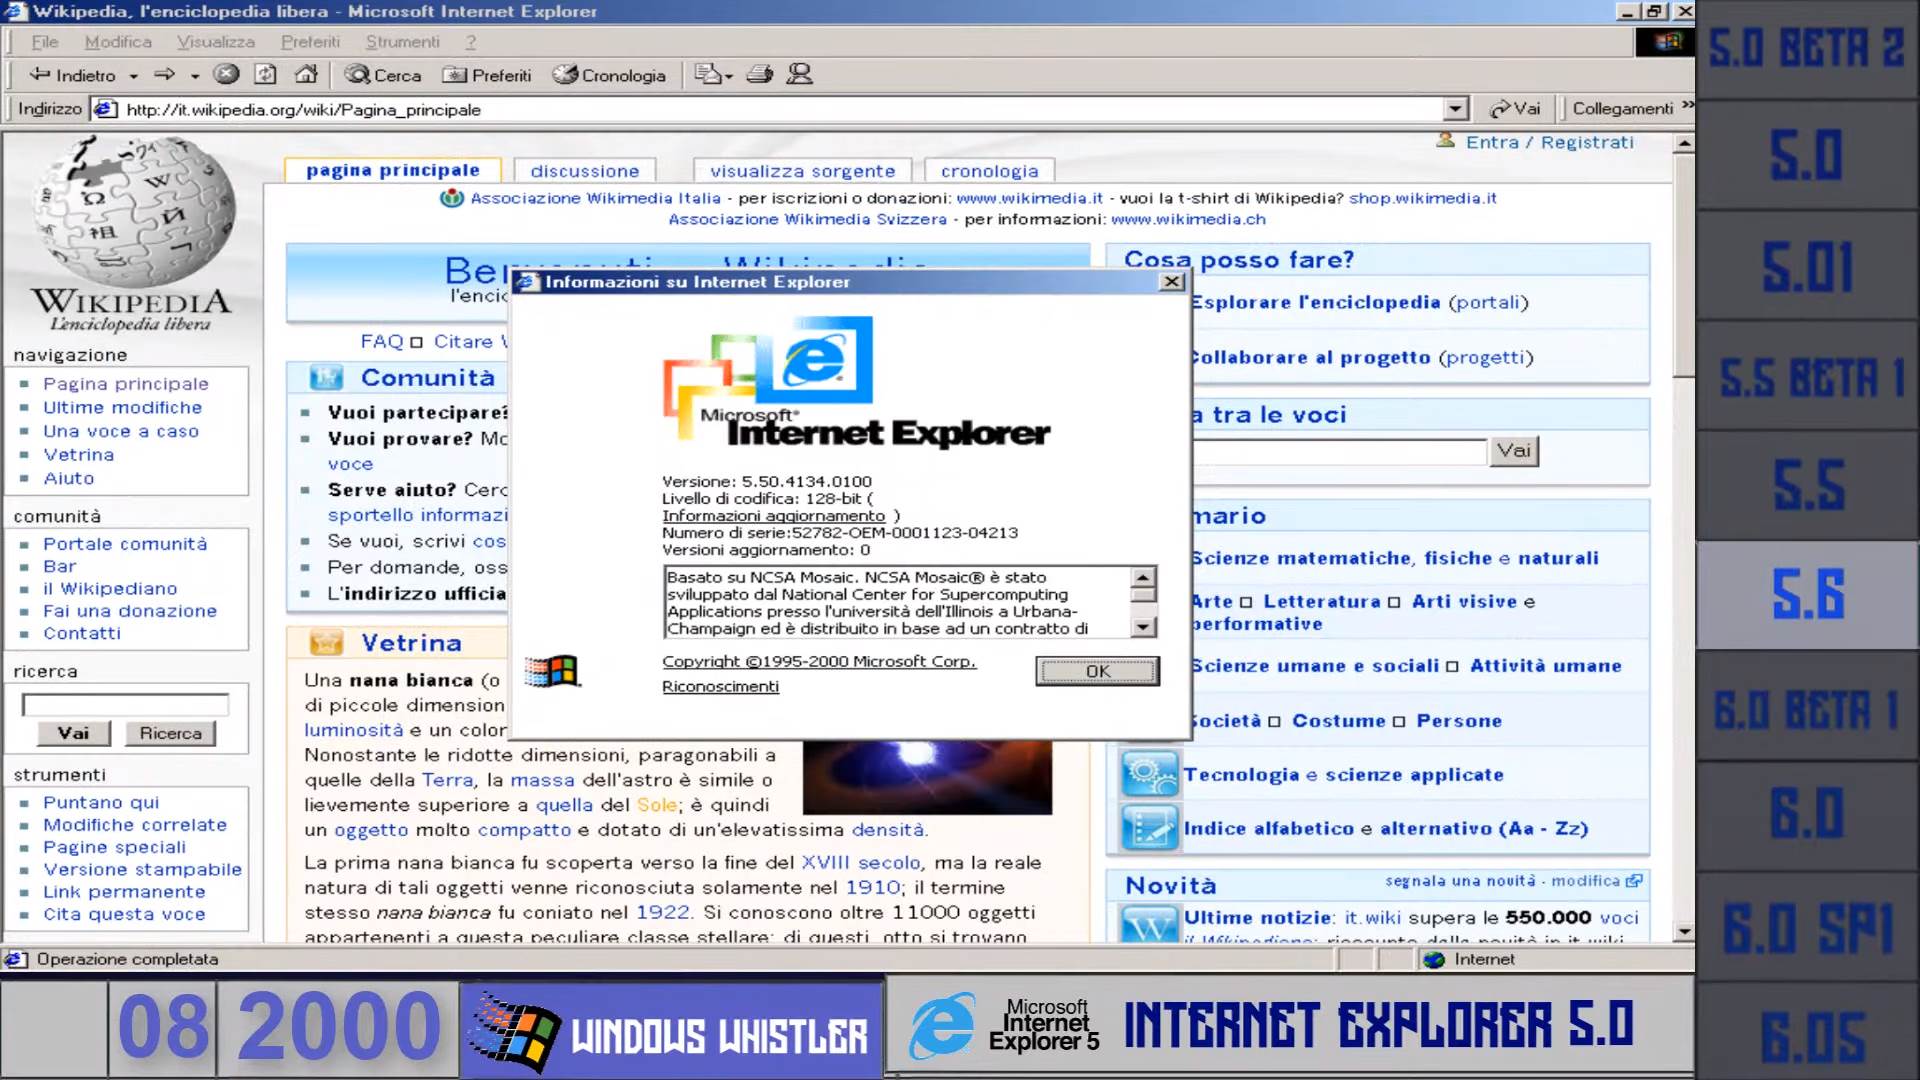This screenshot has height=1080, width=1920.
Task: Click the Aggiorna (refresh) icon
Action: point(264,75)
